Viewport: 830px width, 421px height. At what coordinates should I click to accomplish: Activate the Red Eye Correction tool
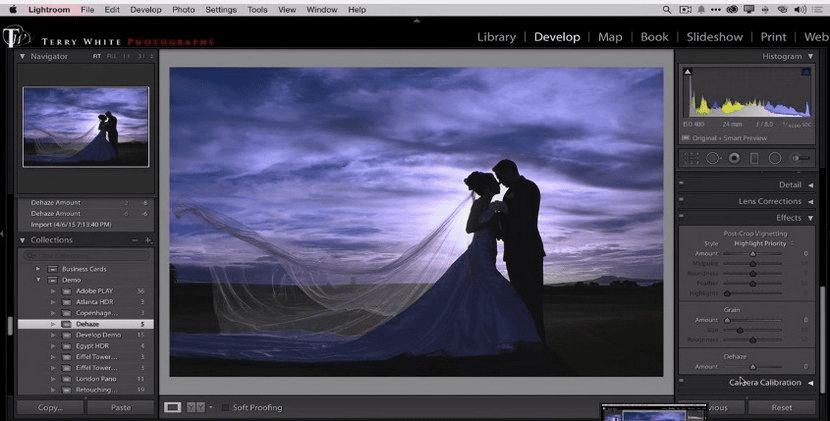(734, 158)
